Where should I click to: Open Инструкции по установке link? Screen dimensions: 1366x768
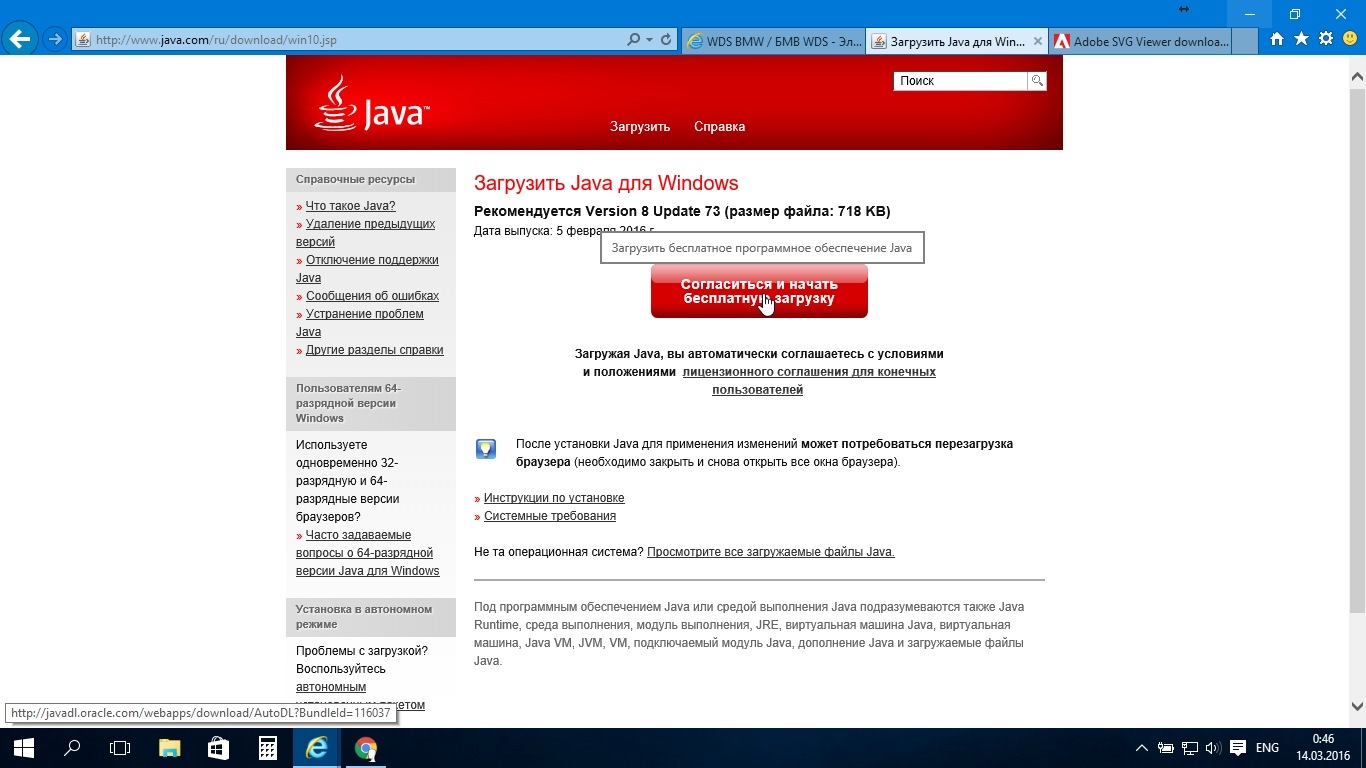coord(554,498)
